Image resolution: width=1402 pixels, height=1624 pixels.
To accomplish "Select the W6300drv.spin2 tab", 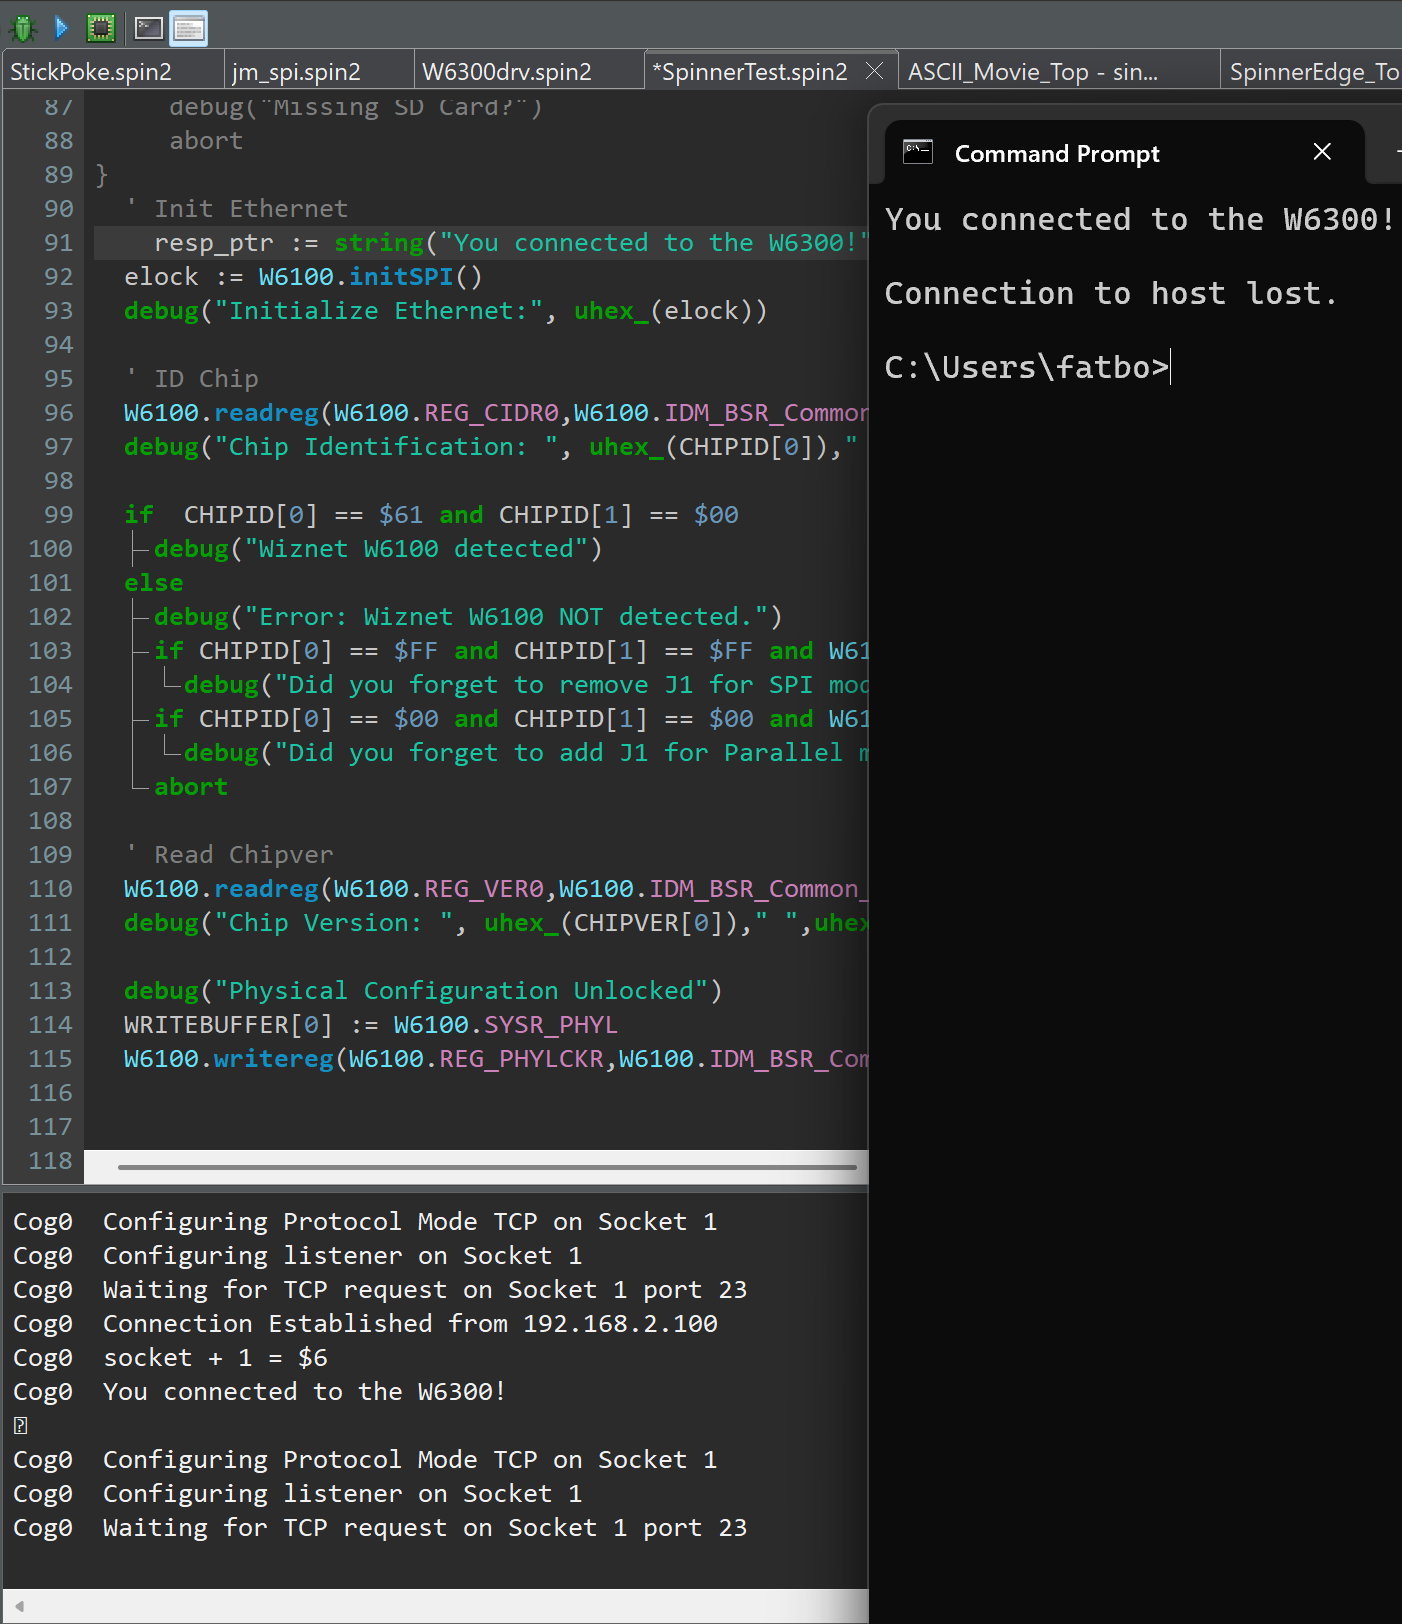I will (507, 72).
